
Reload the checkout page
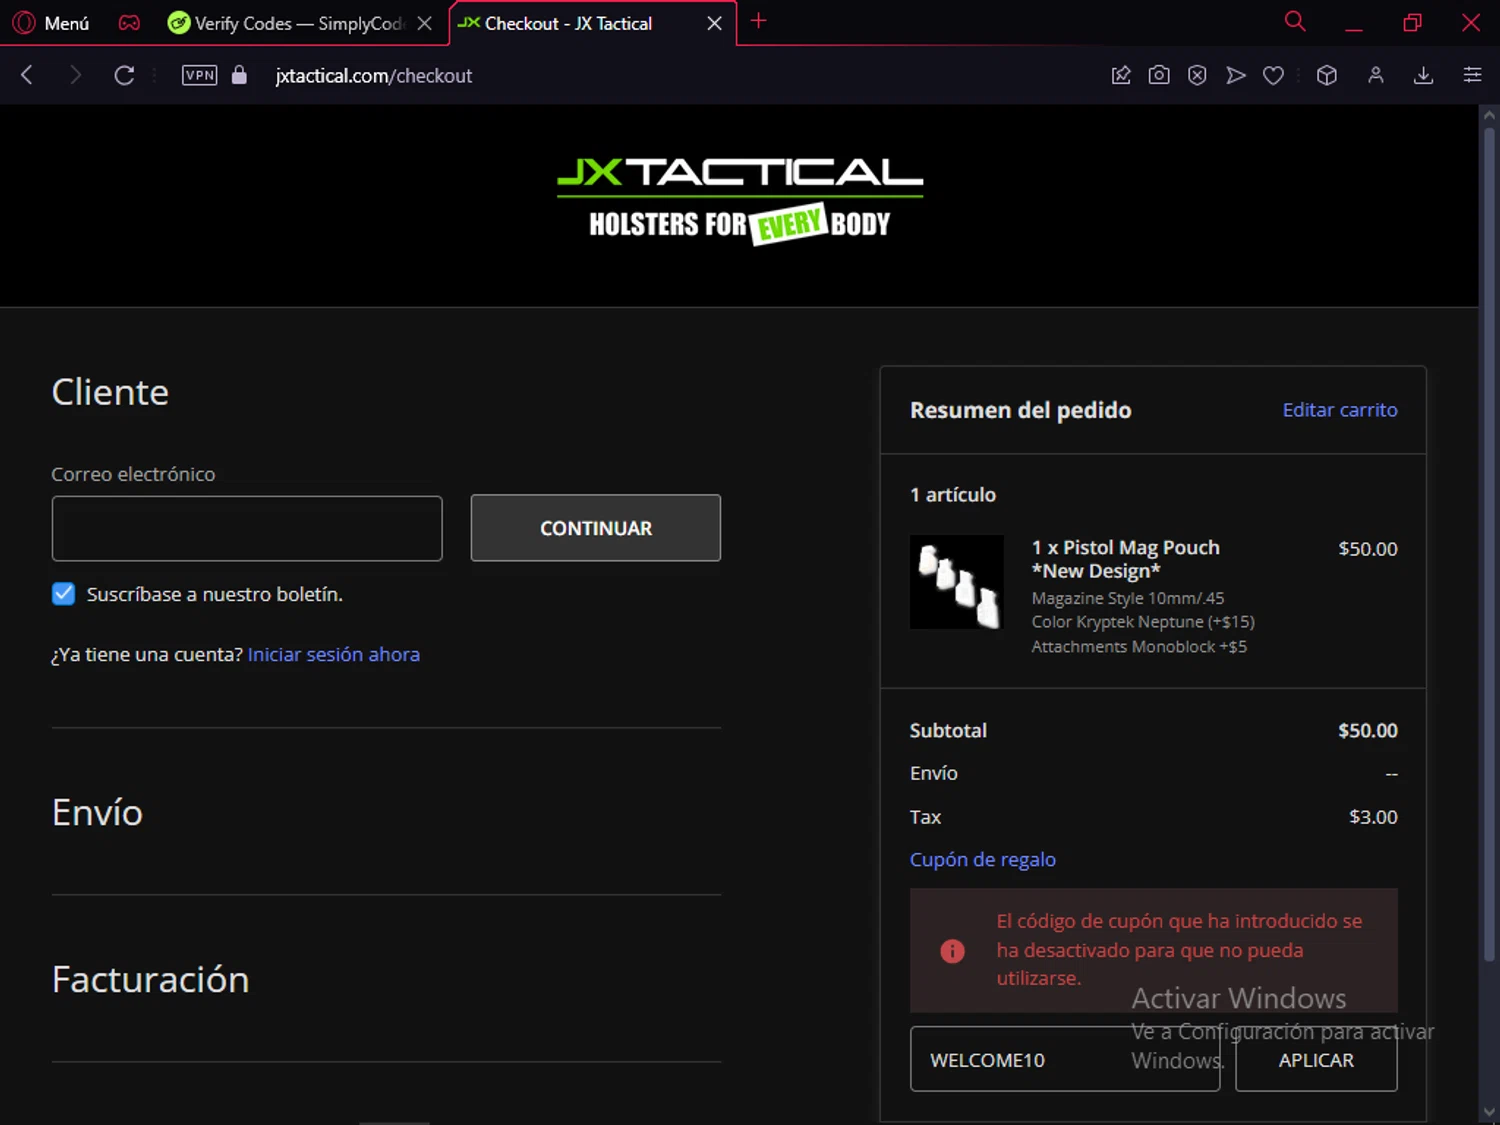coord(124,75)
